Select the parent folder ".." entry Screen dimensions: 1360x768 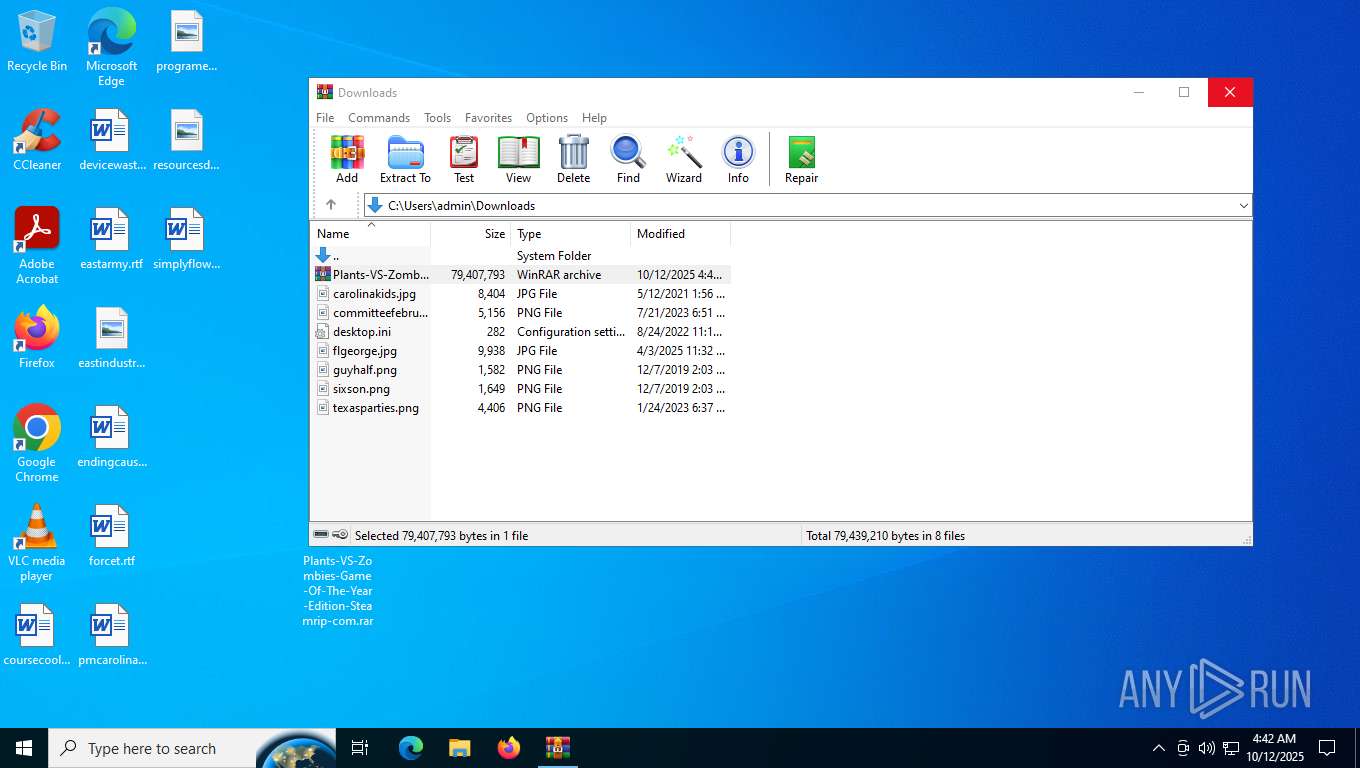tap(336, 256)
